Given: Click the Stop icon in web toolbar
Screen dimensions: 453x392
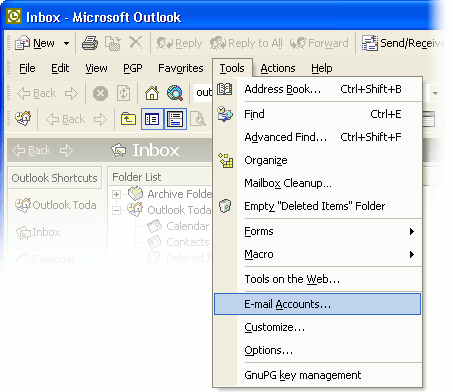Looking at the screenshot, I should click(x=100, y=93).
